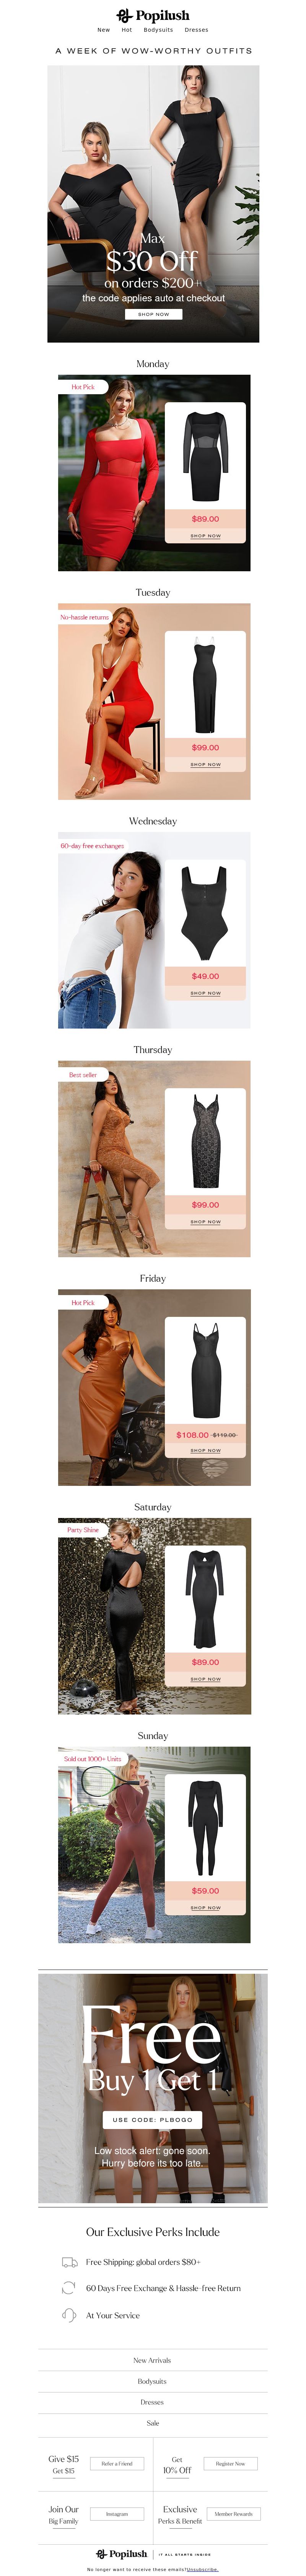
Task: Click the free shipping truck icon
Action: click(69, 2262)
